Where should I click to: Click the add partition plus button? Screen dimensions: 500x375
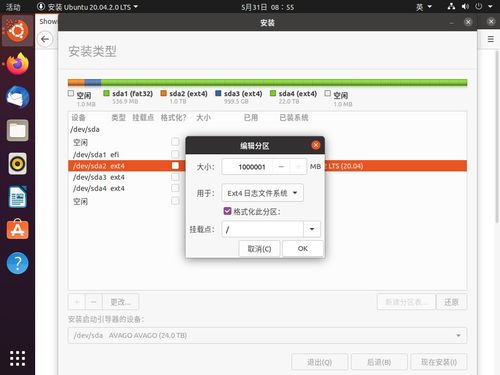pos(77,302)
